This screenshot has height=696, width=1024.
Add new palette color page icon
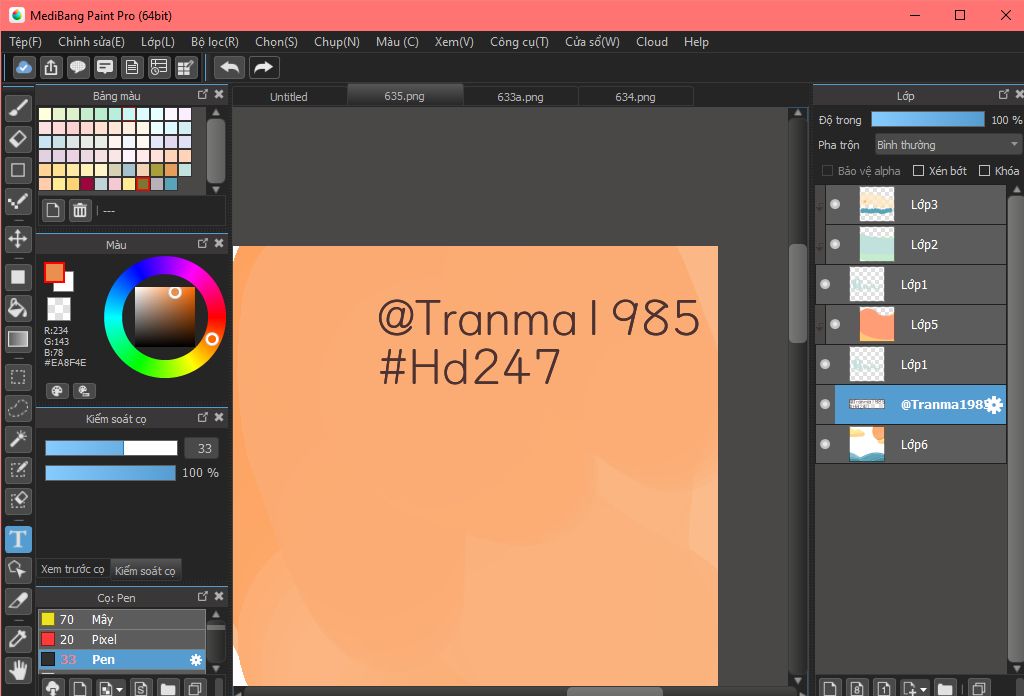[53, 210]
